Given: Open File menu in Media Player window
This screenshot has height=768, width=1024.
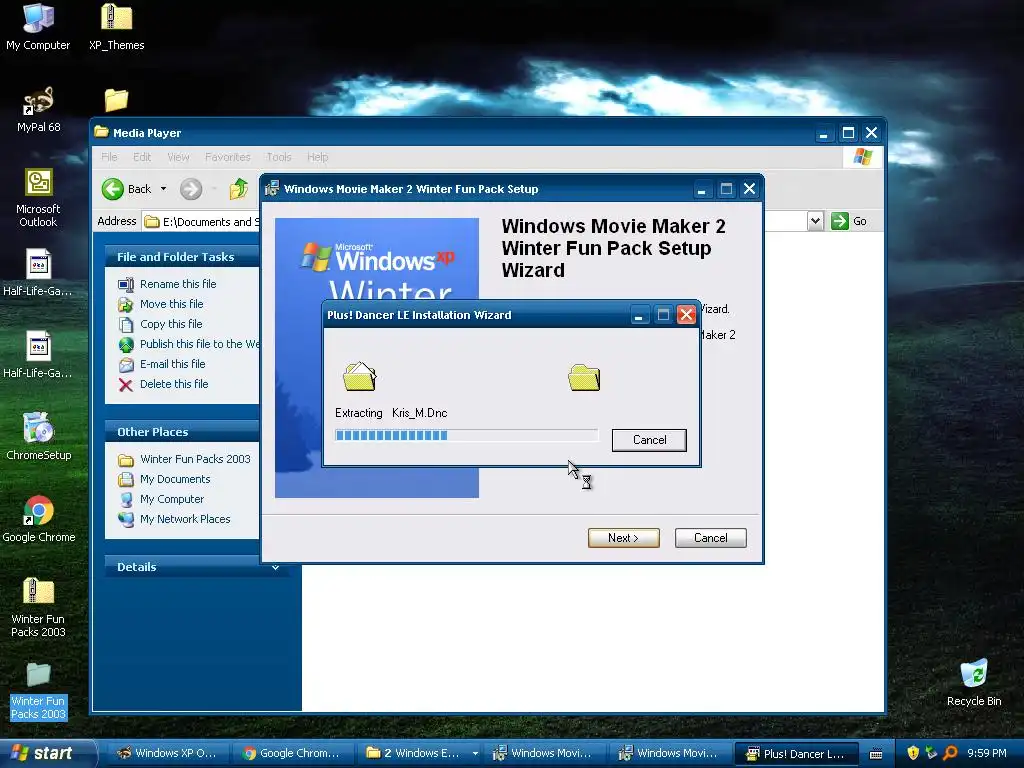Looking at the screenshot, I should [x=109, y=157].
